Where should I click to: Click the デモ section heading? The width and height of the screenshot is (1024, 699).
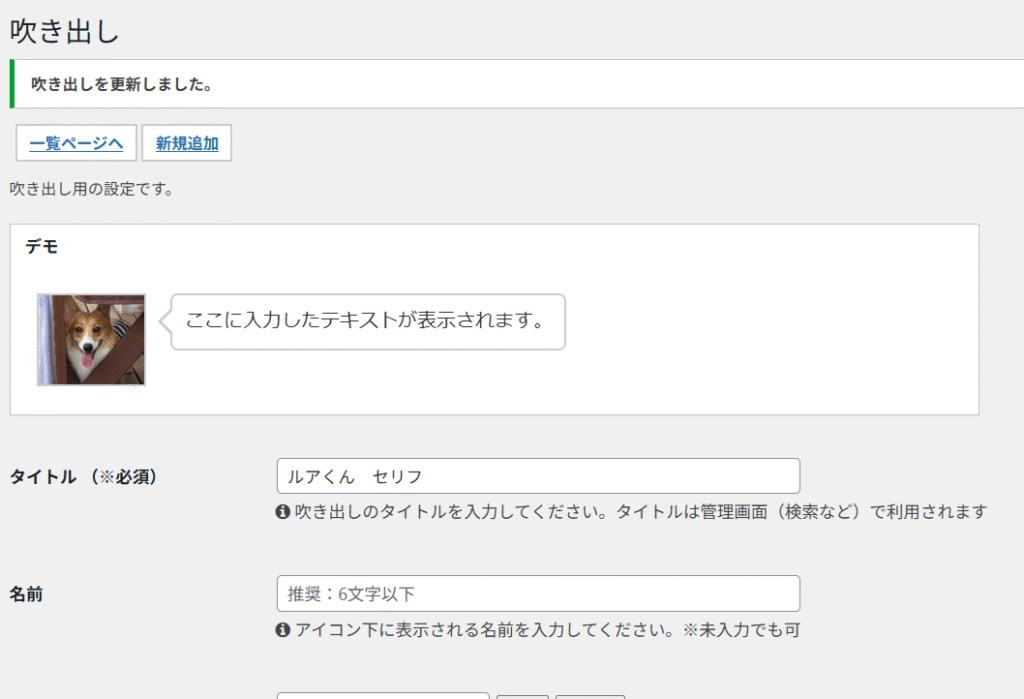(x=42, y=247)
